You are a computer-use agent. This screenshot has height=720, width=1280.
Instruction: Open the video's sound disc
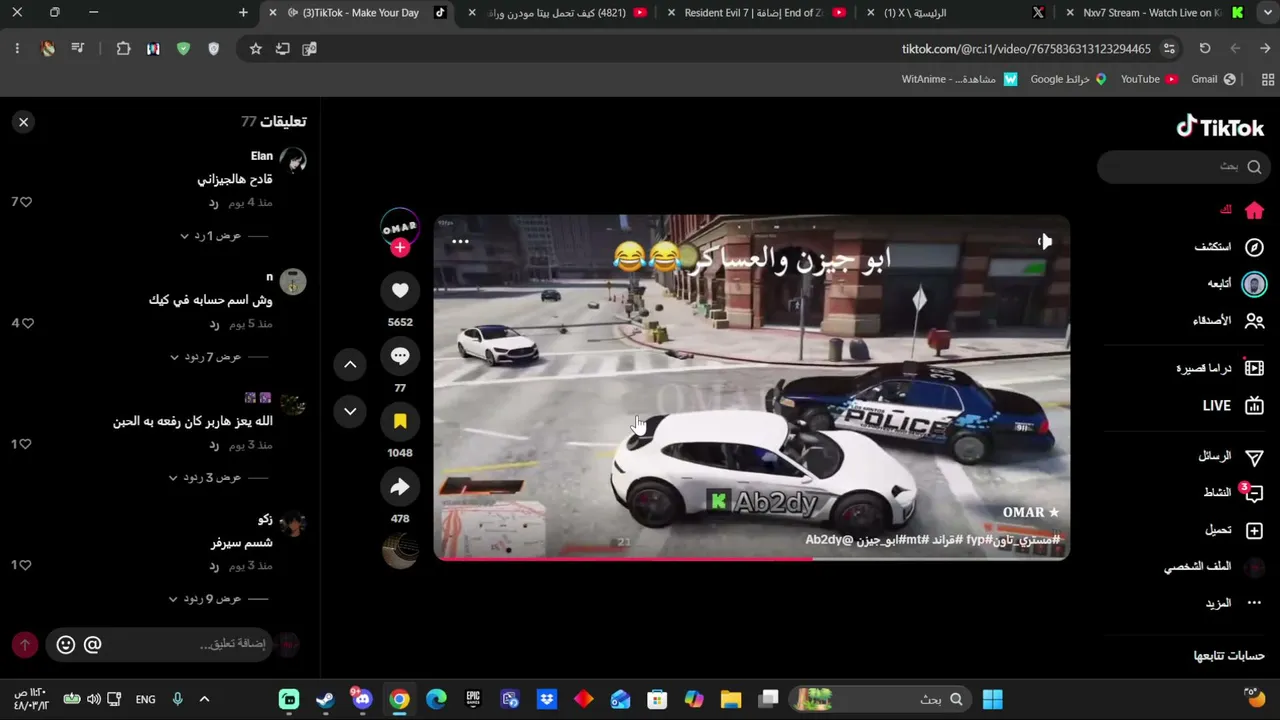pos(400,551)
